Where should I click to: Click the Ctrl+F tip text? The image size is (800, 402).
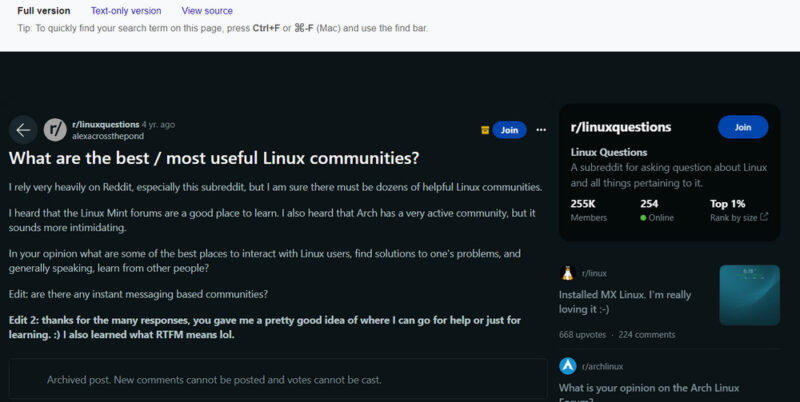222,28
